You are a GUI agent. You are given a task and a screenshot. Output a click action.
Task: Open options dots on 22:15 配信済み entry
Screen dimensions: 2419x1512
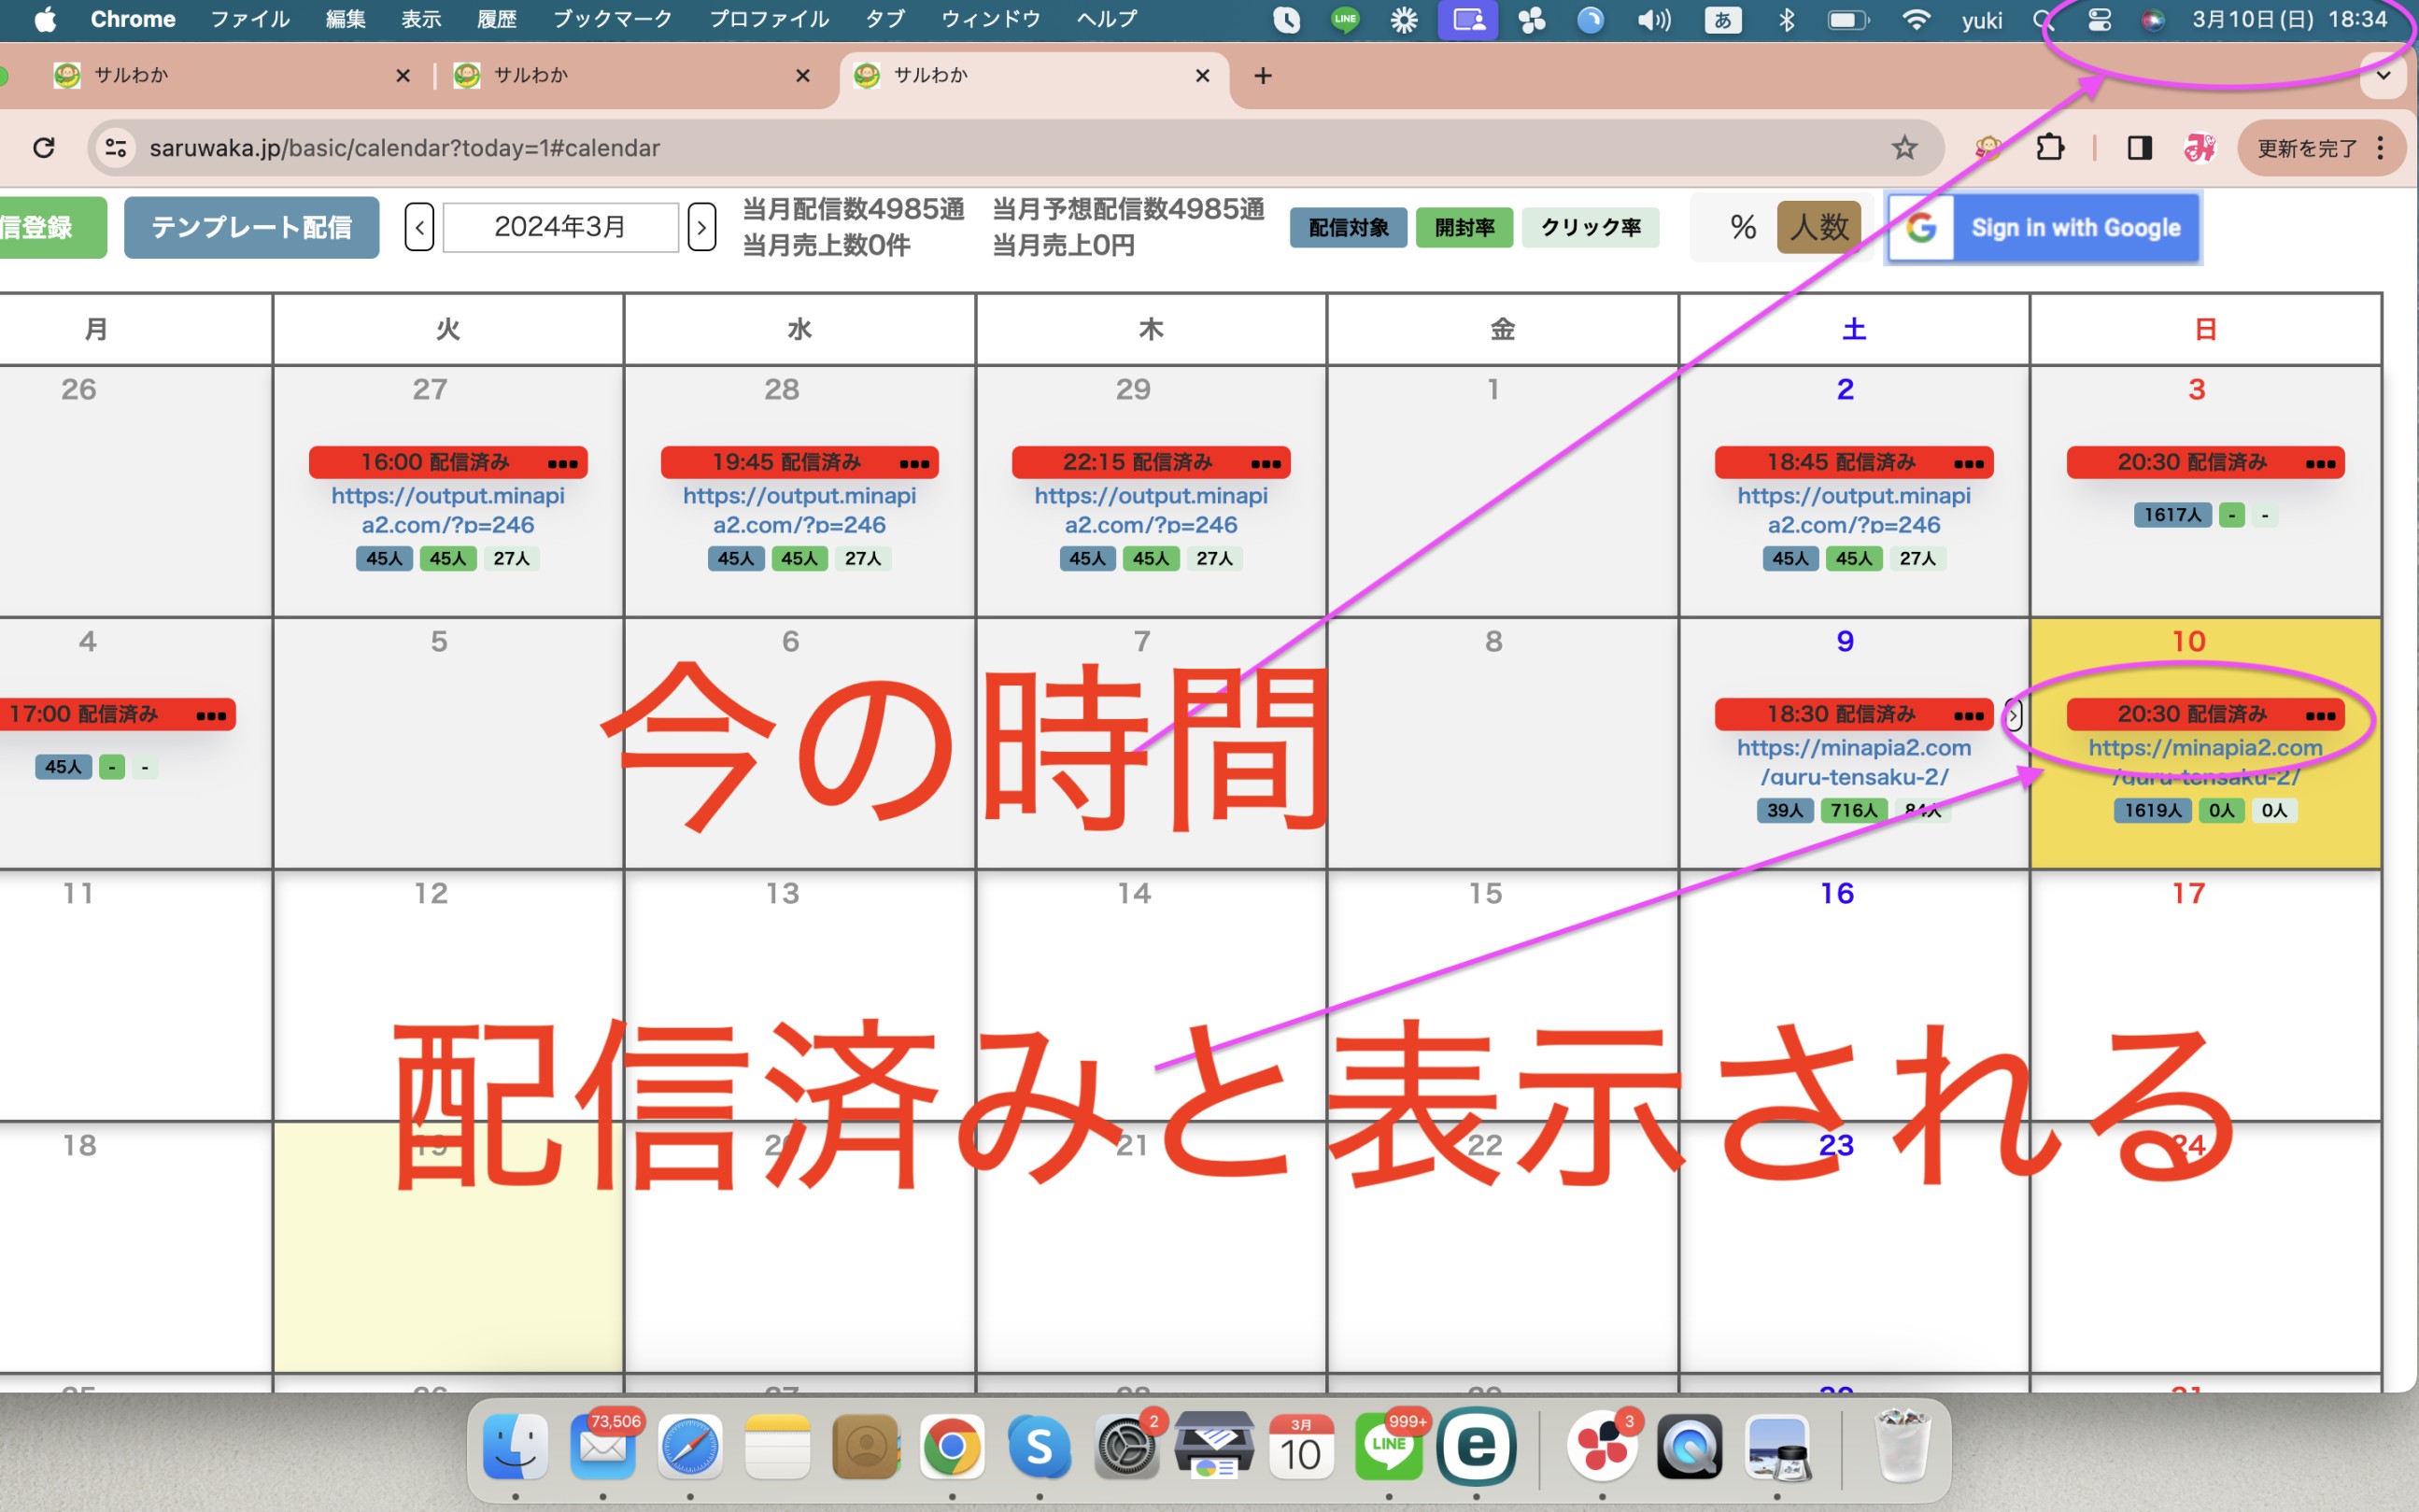click(1266, 463)
